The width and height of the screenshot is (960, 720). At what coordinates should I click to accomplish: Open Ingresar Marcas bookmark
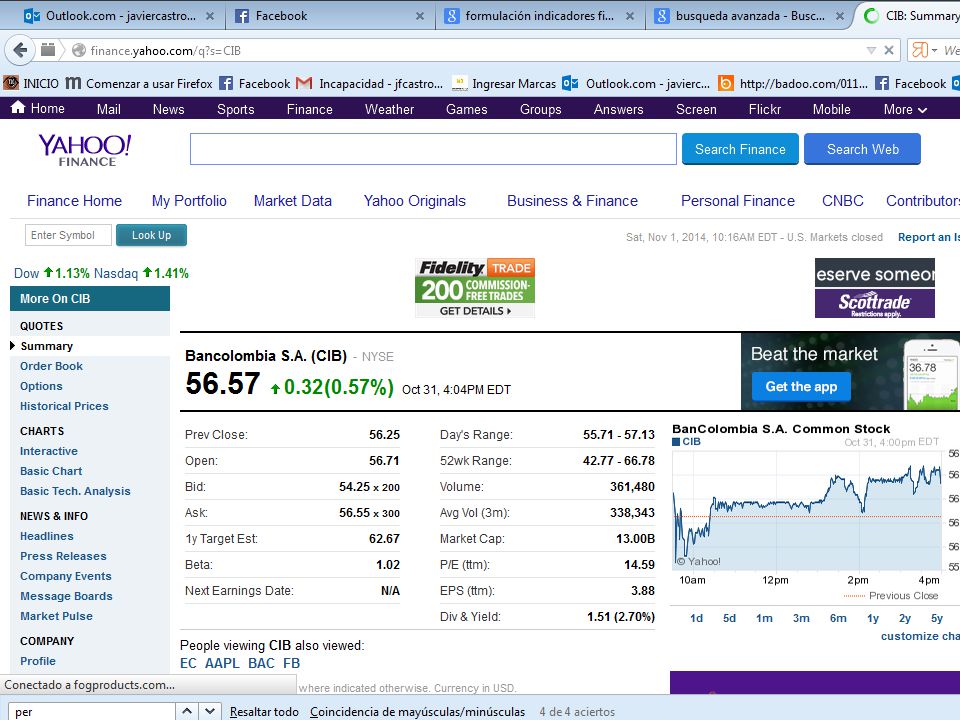(504, 83)
